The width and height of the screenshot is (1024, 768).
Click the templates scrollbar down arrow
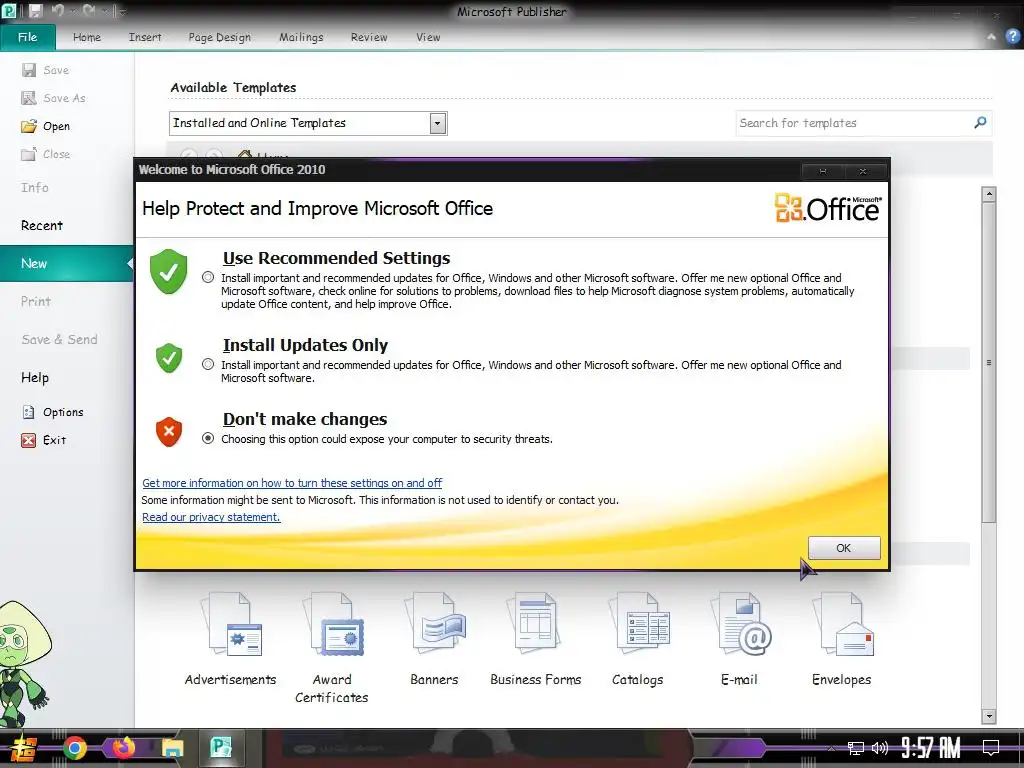pos(989,716)
